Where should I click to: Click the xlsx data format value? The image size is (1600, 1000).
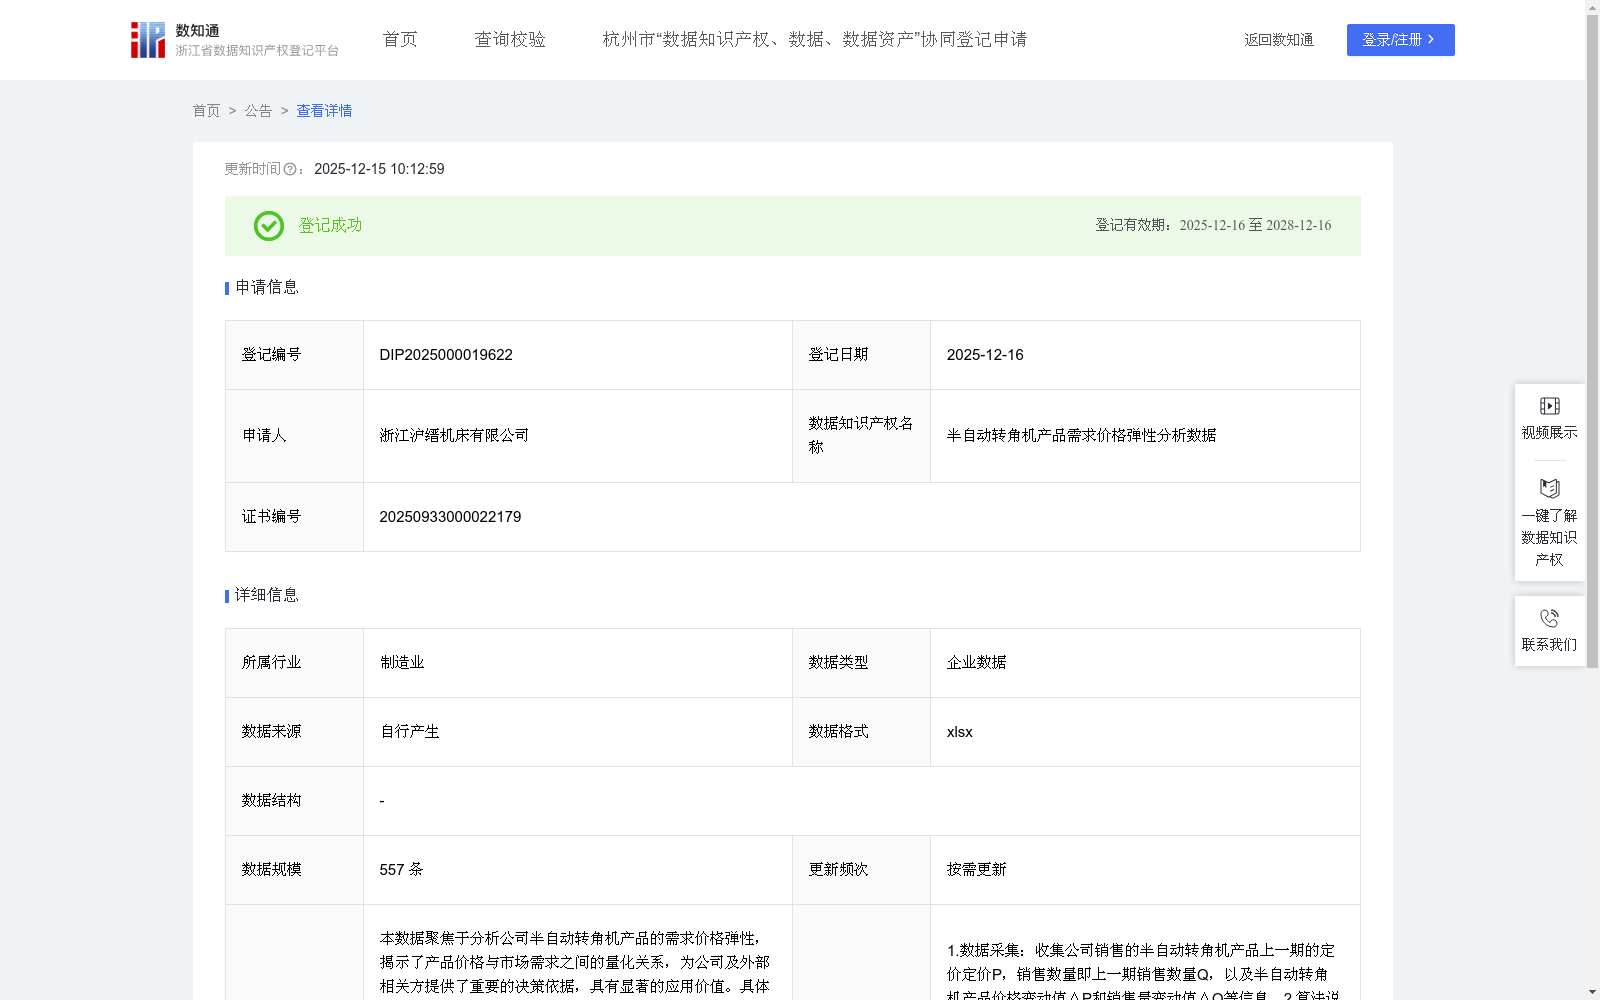pos(959,731)
